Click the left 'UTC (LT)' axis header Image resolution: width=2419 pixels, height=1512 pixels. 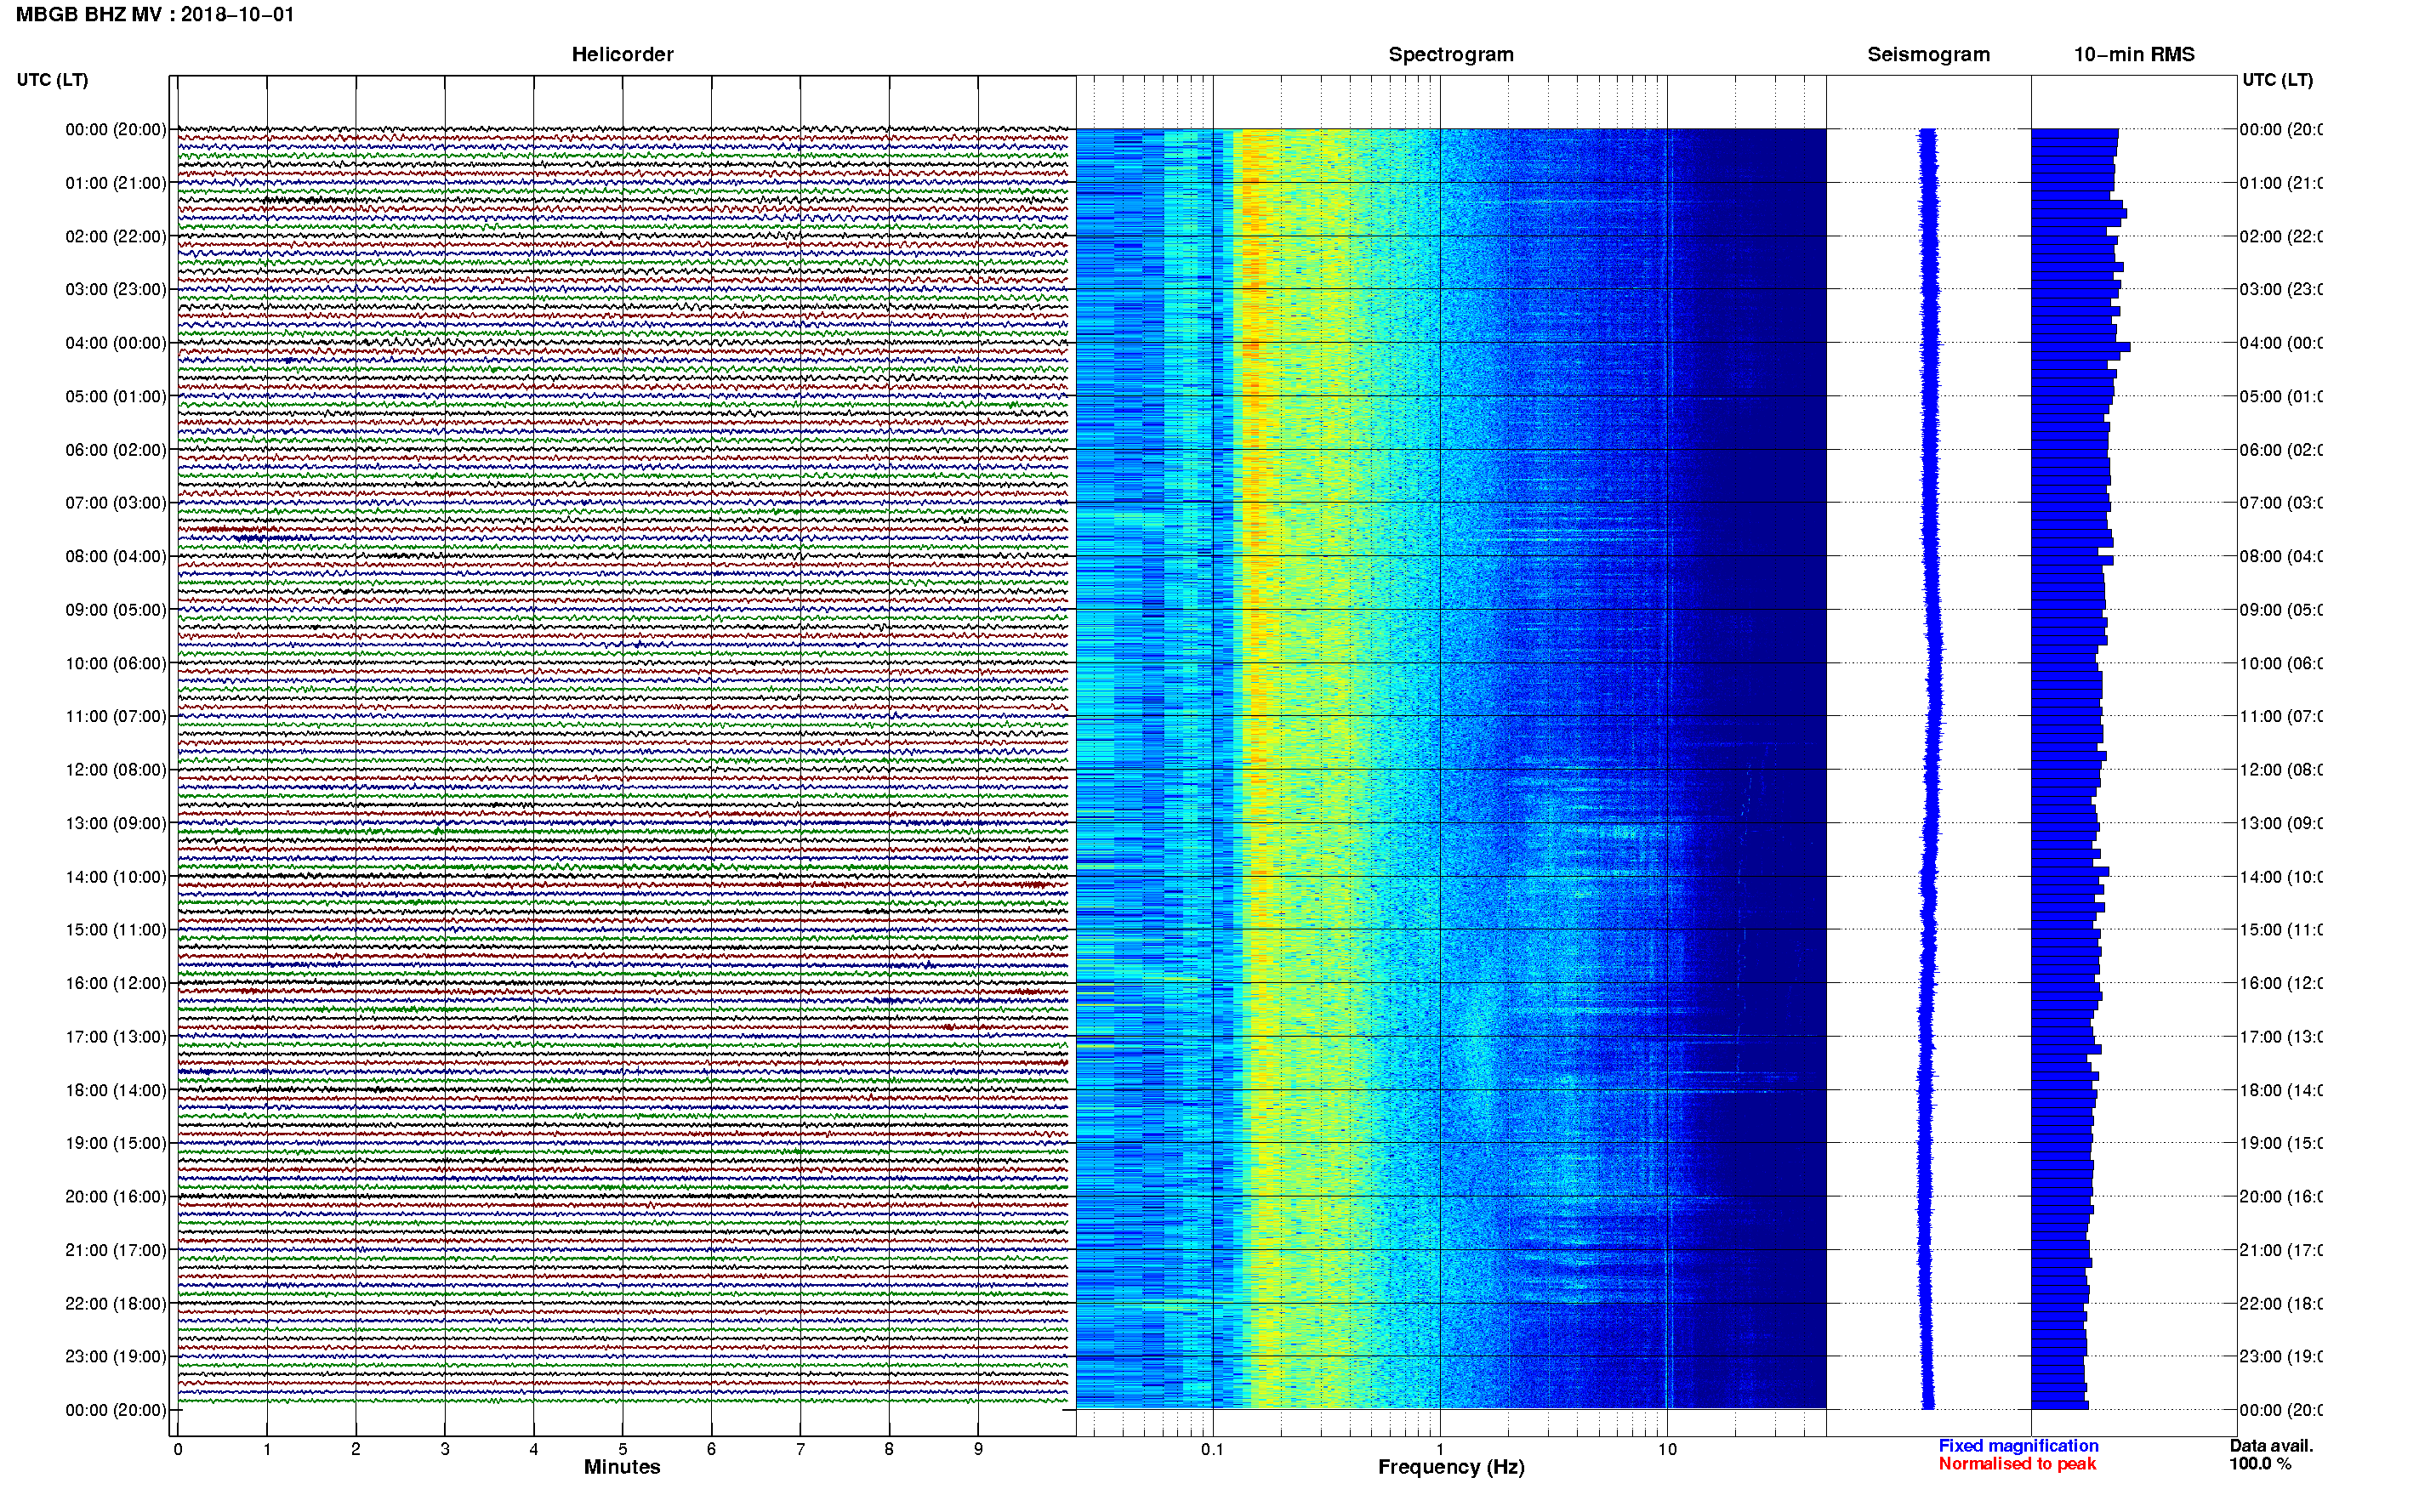[52, 79]
